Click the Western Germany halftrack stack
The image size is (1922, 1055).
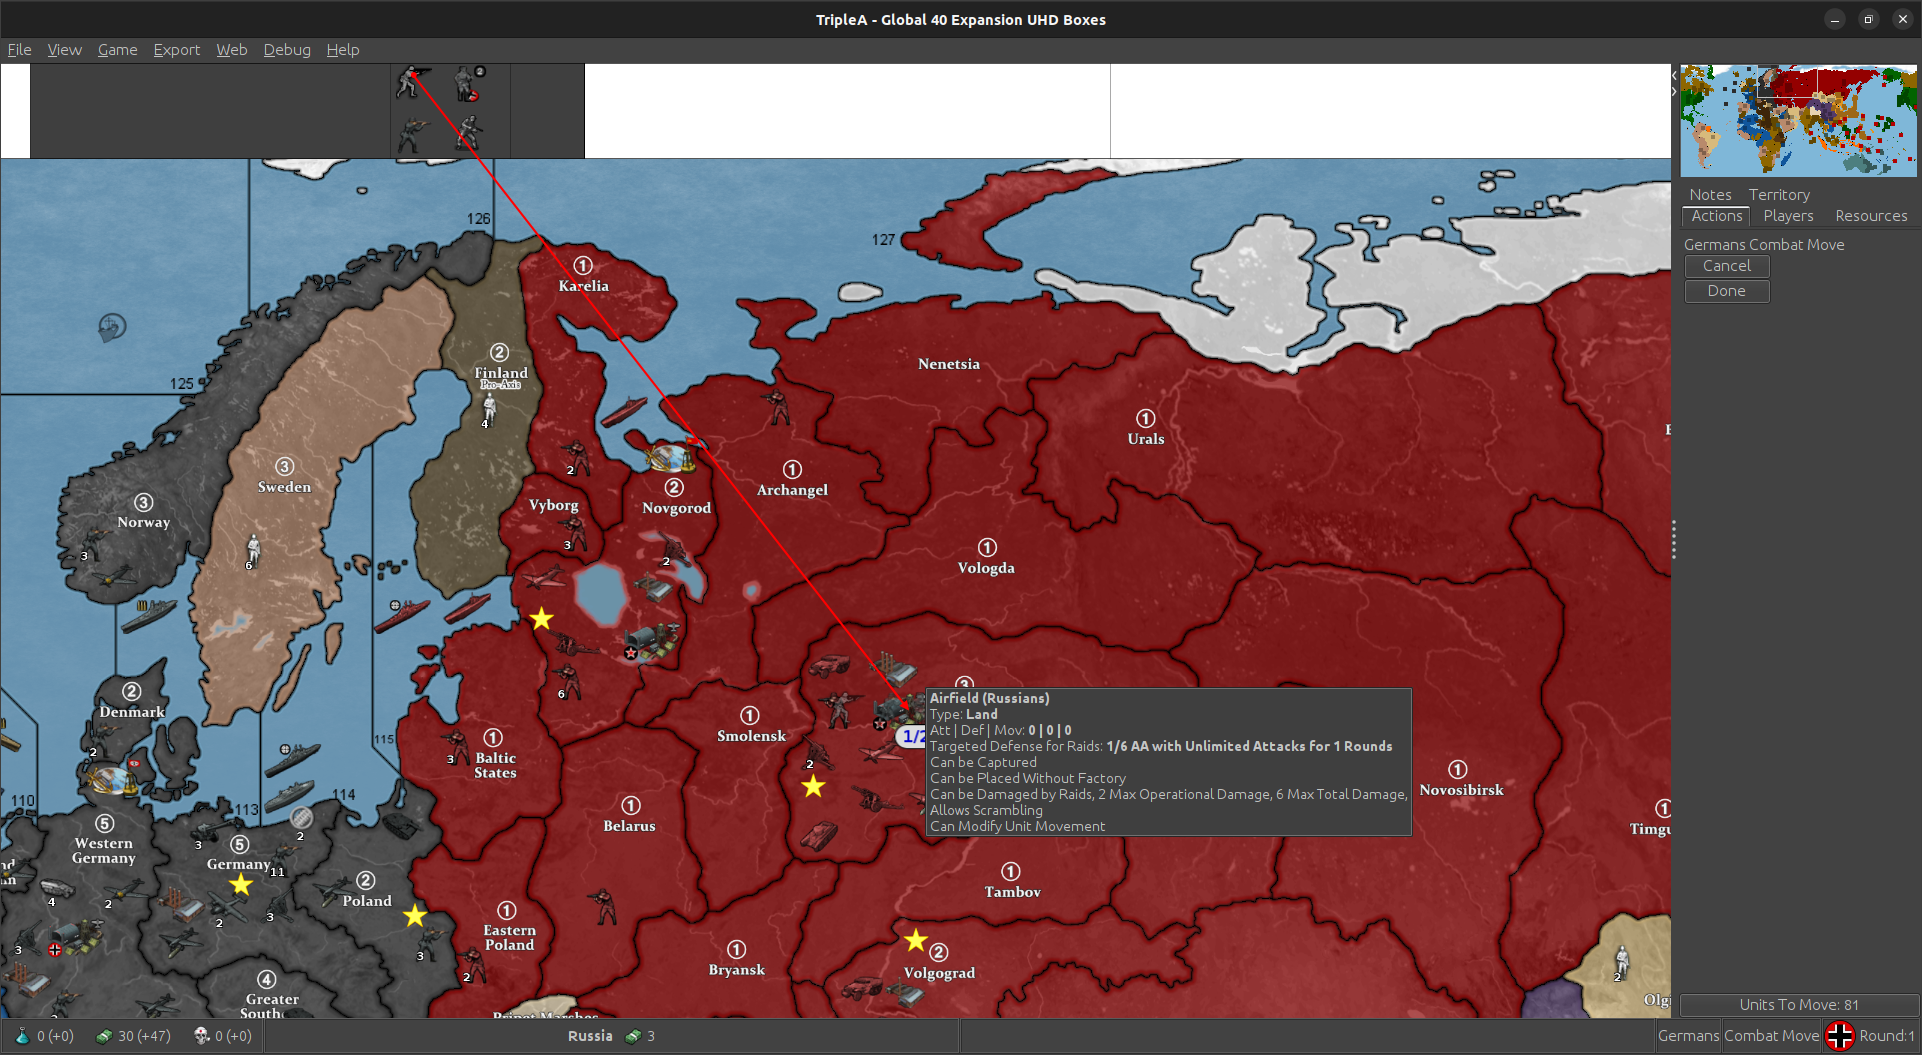(56, 888)
